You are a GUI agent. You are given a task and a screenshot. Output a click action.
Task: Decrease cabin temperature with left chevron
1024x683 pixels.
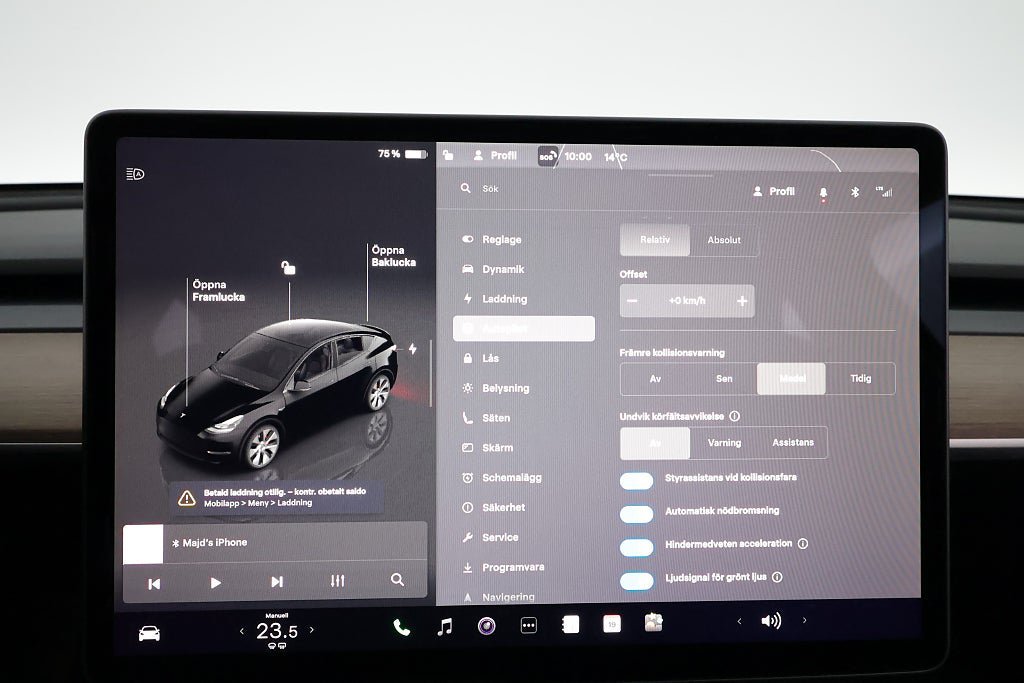[241, 631]
